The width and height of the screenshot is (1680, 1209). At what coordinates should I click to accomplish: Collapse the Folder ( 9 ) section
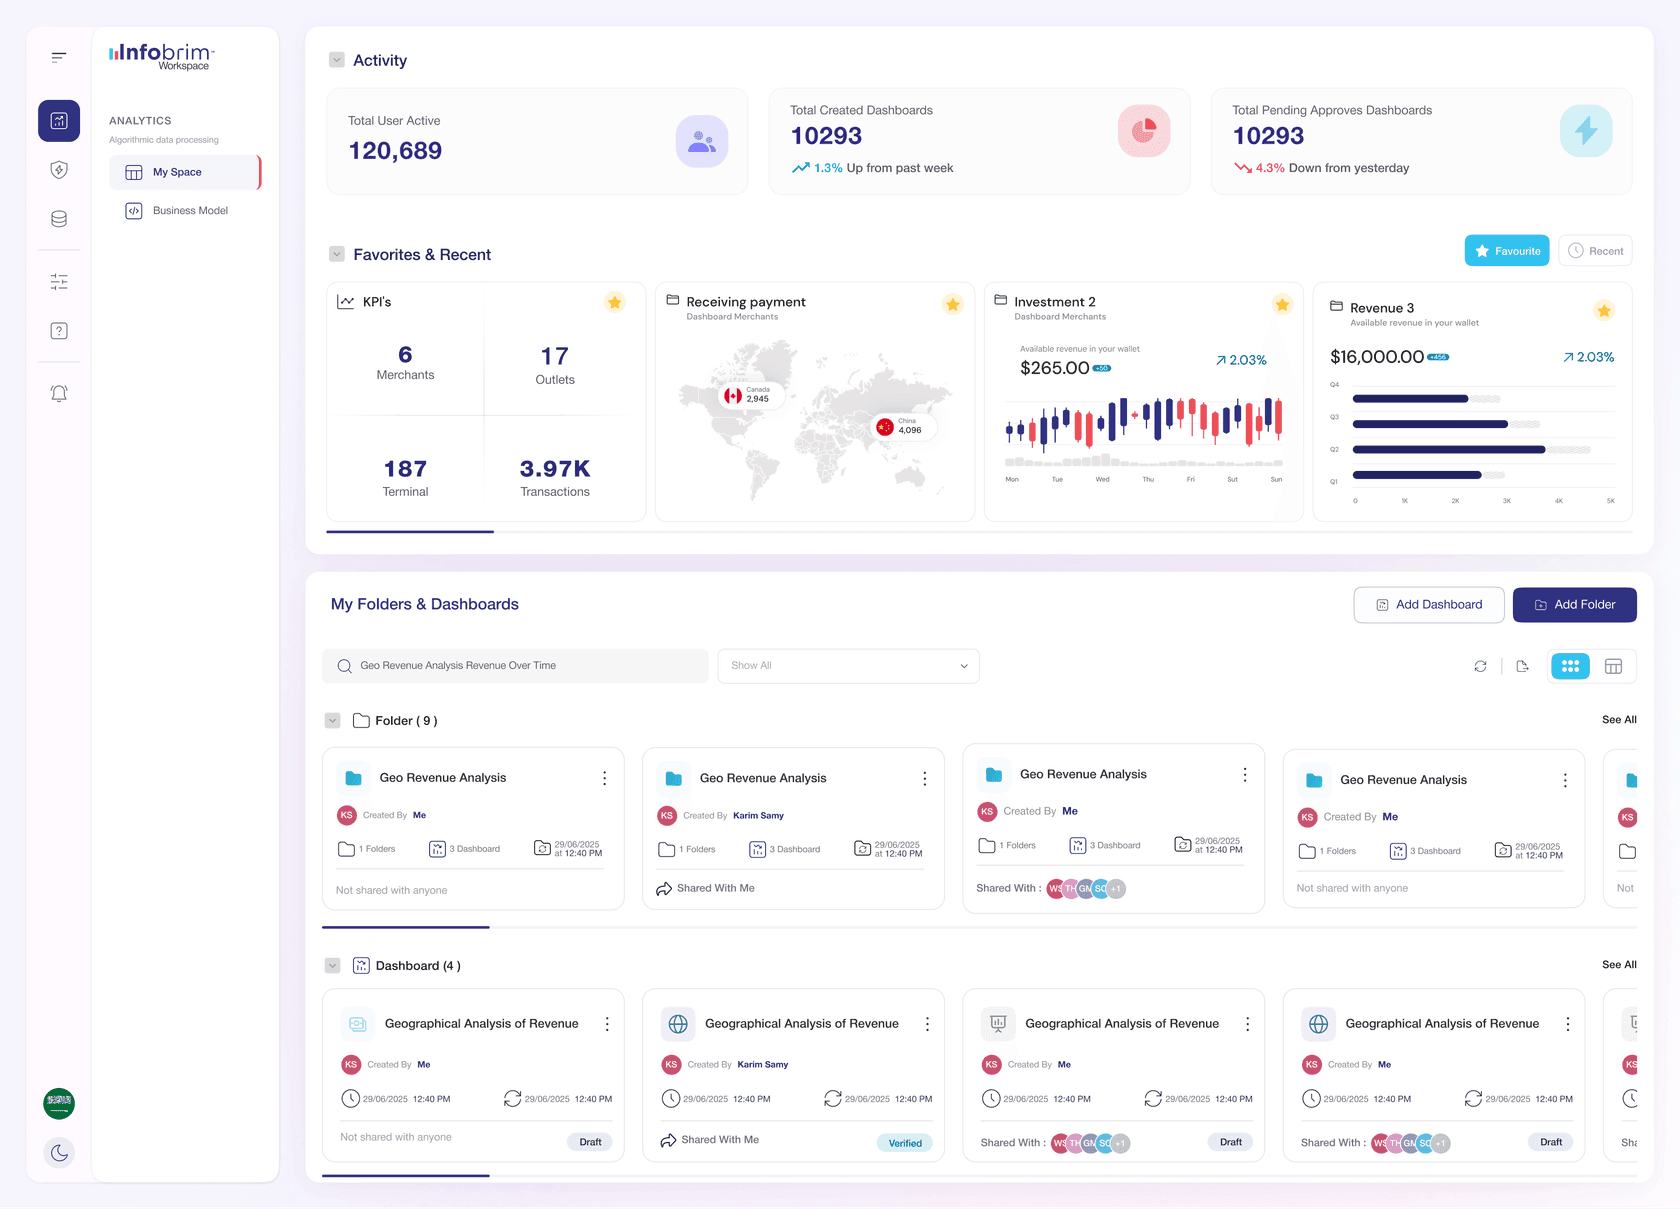333,721
